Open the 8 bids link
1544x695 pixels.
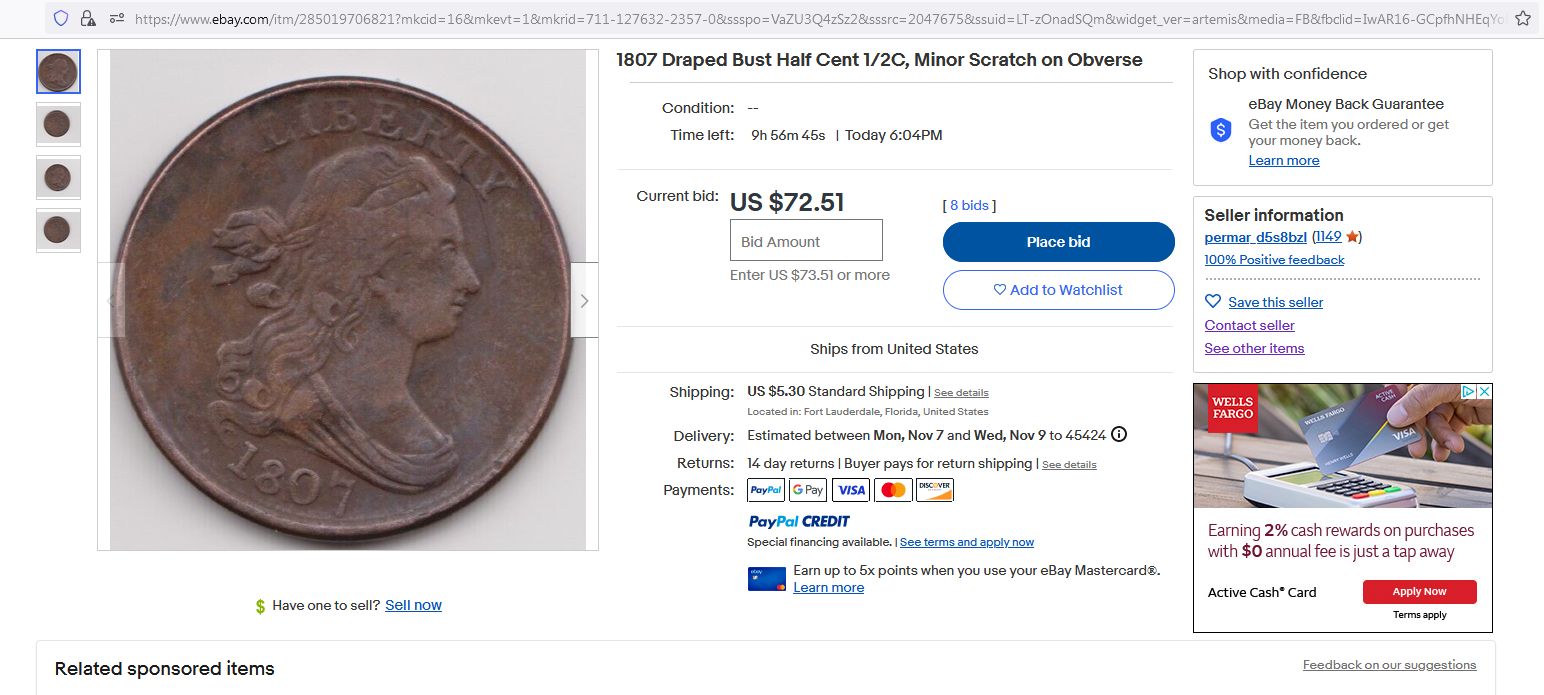point(969,206)
